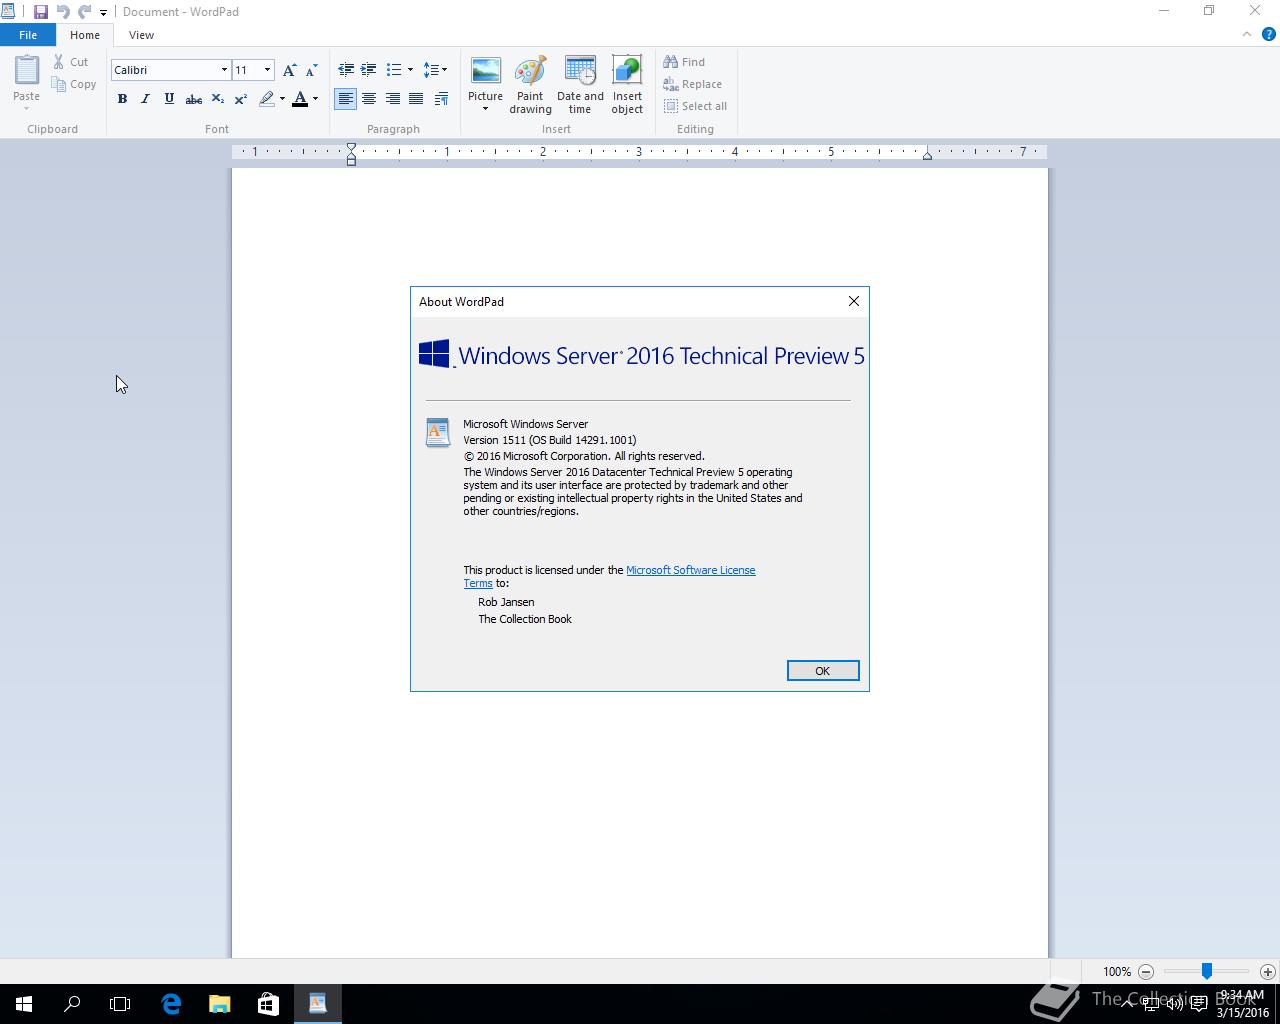1280x1024 pixels.
Task: Click the Decrease indent icon
Action: (346, 70)
